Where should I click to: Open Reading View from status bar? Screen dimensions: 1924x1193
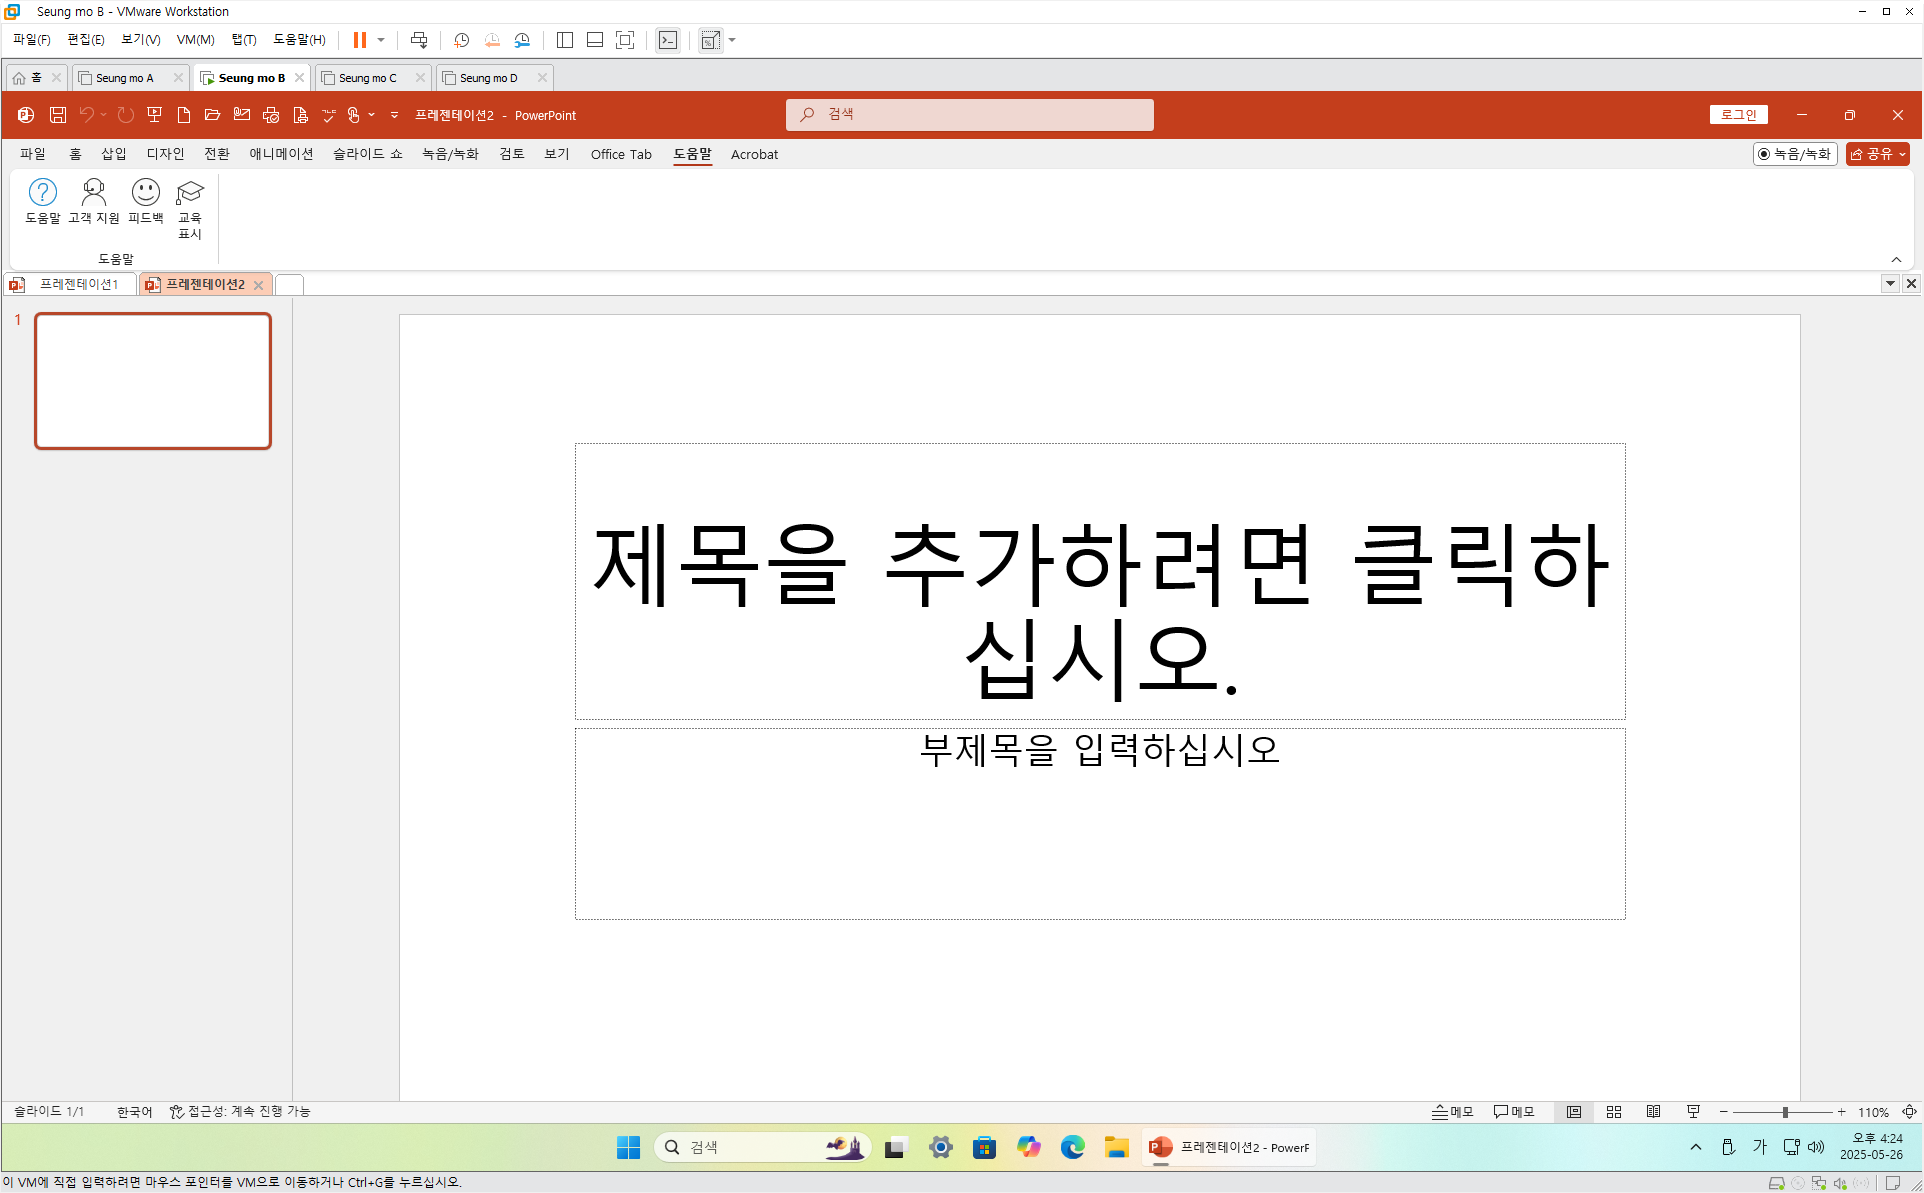[x=1654, y=1112]
